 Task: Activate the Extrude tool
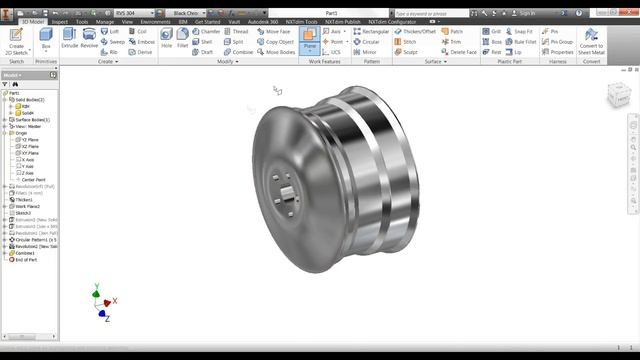point(69,38)
